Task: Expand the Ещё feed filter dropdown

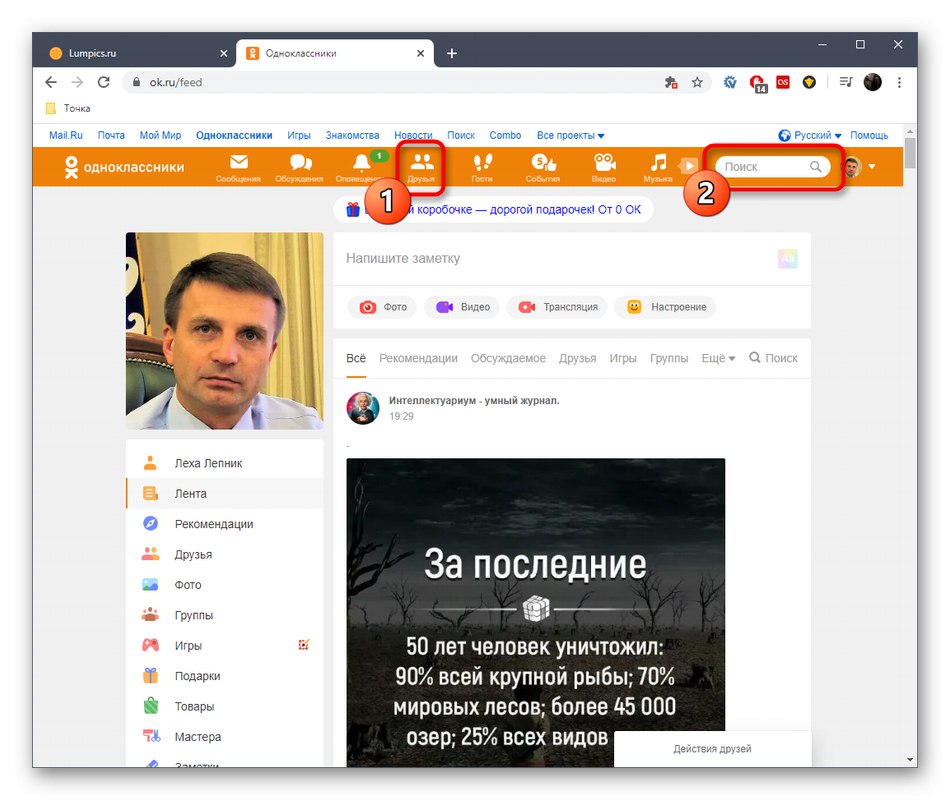Action: (x=717, y=357)
